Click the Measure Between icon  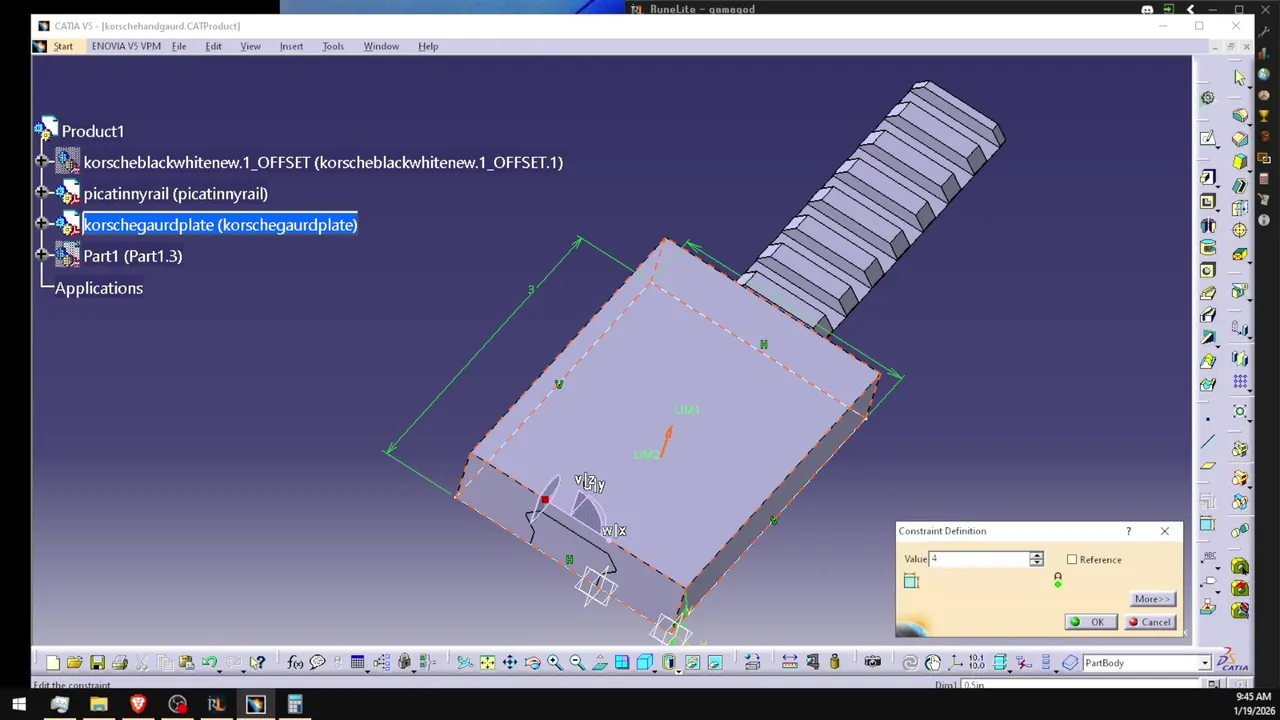(x=789, y=662)
